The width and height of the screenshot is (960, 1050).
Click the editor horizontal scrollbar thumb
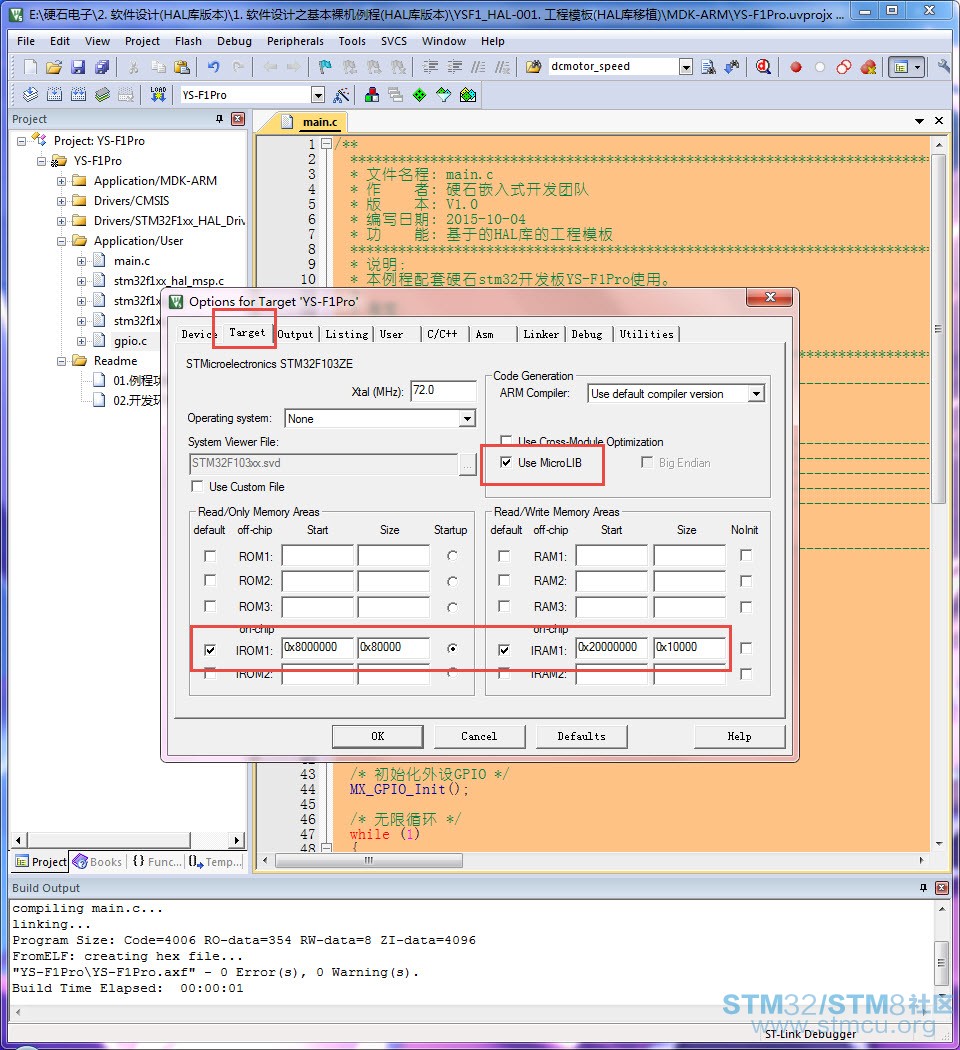point(369,860)
